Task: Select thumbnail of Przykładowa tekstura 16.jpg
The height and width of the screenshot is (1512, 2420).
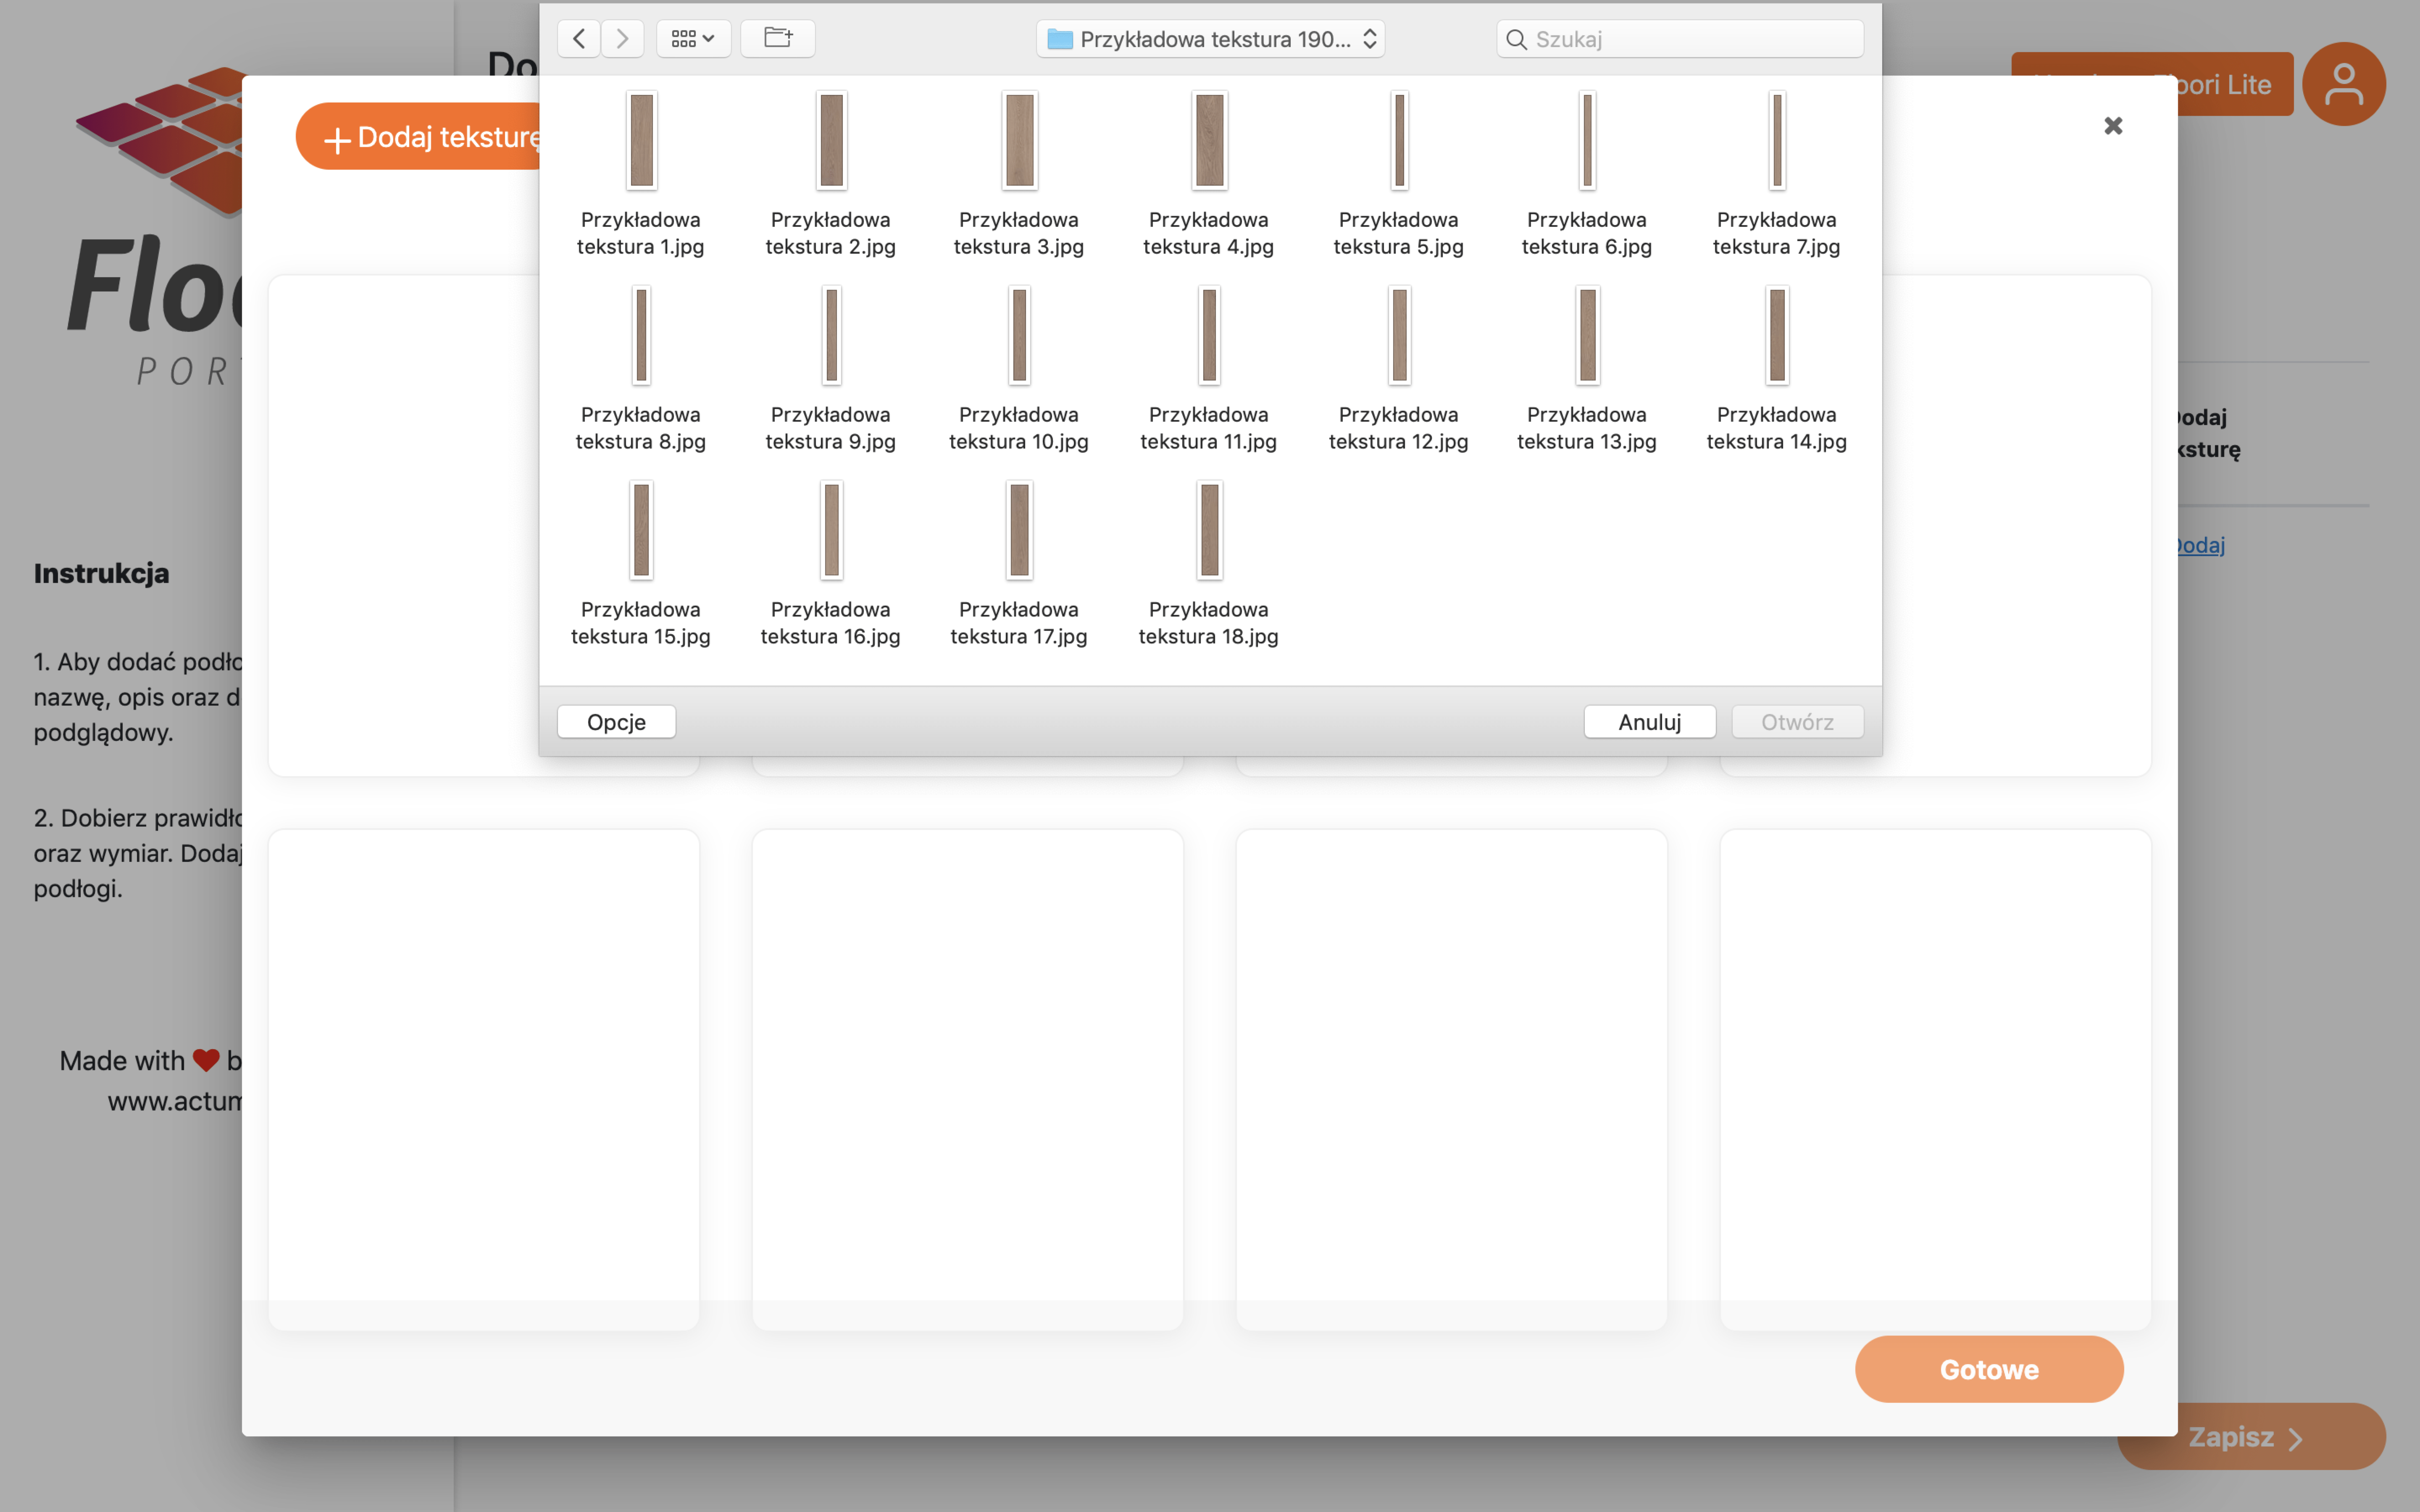Action: pos(831,530)
